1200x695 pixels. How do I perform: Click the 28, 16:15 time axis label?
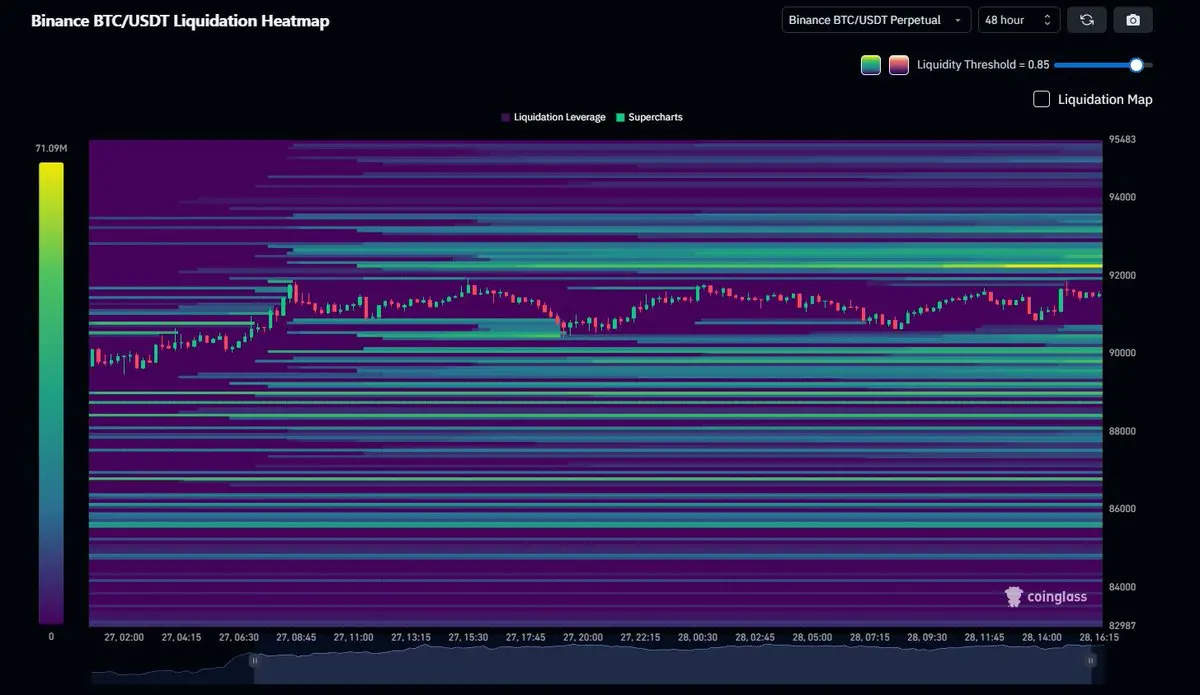pyautogui.click(x=1098, y=637)
